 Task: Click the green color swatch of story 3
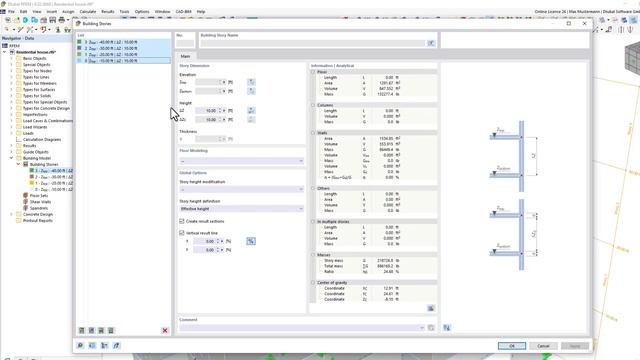tap(80, 42)
